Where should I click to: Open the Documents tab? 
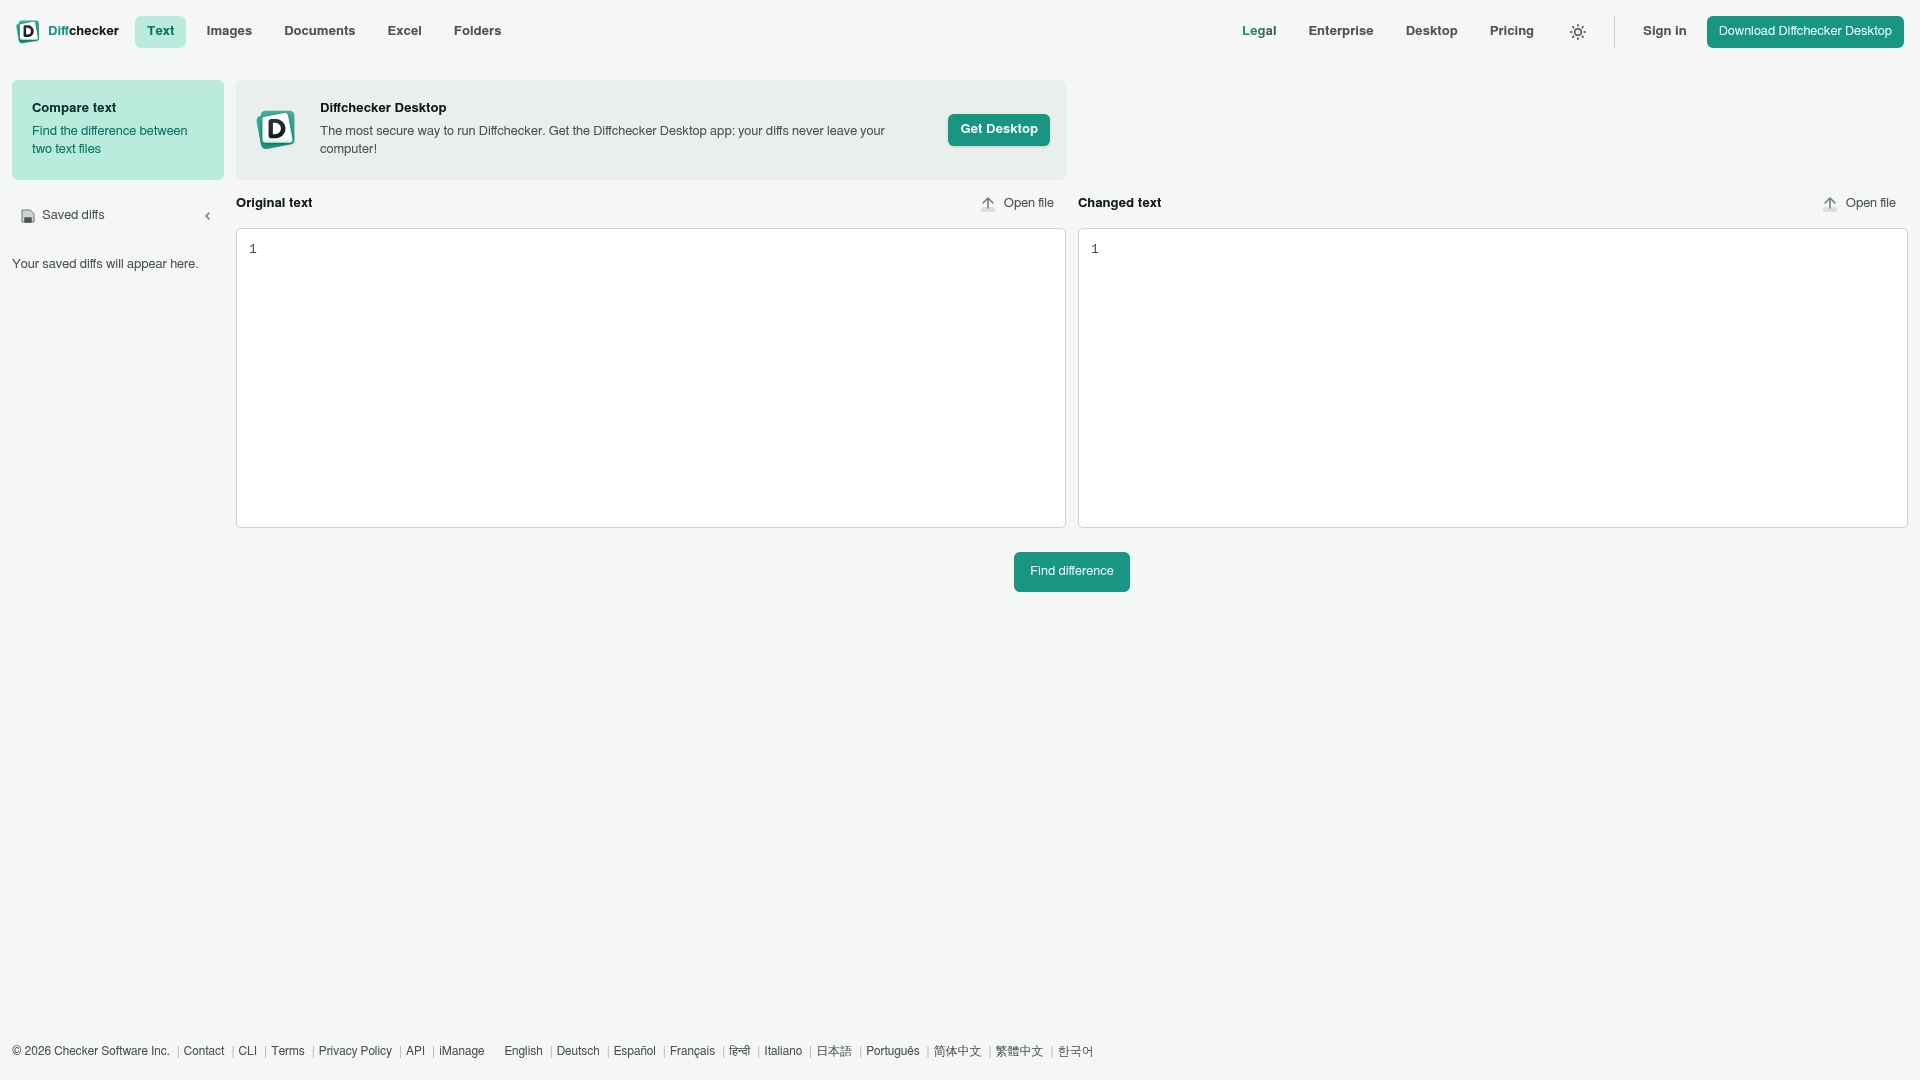tap(320, 32)
